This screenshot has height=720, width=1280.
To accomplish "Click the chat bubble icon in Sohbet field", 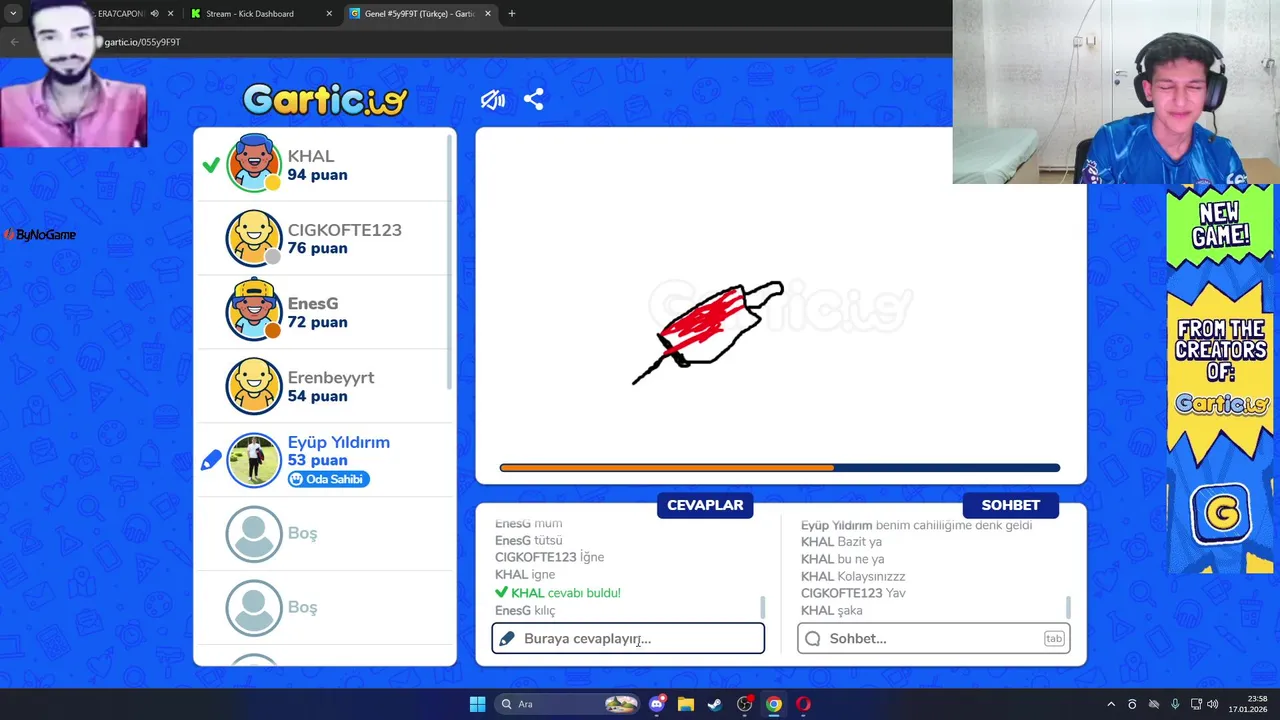I will click(x=812, y=638).
